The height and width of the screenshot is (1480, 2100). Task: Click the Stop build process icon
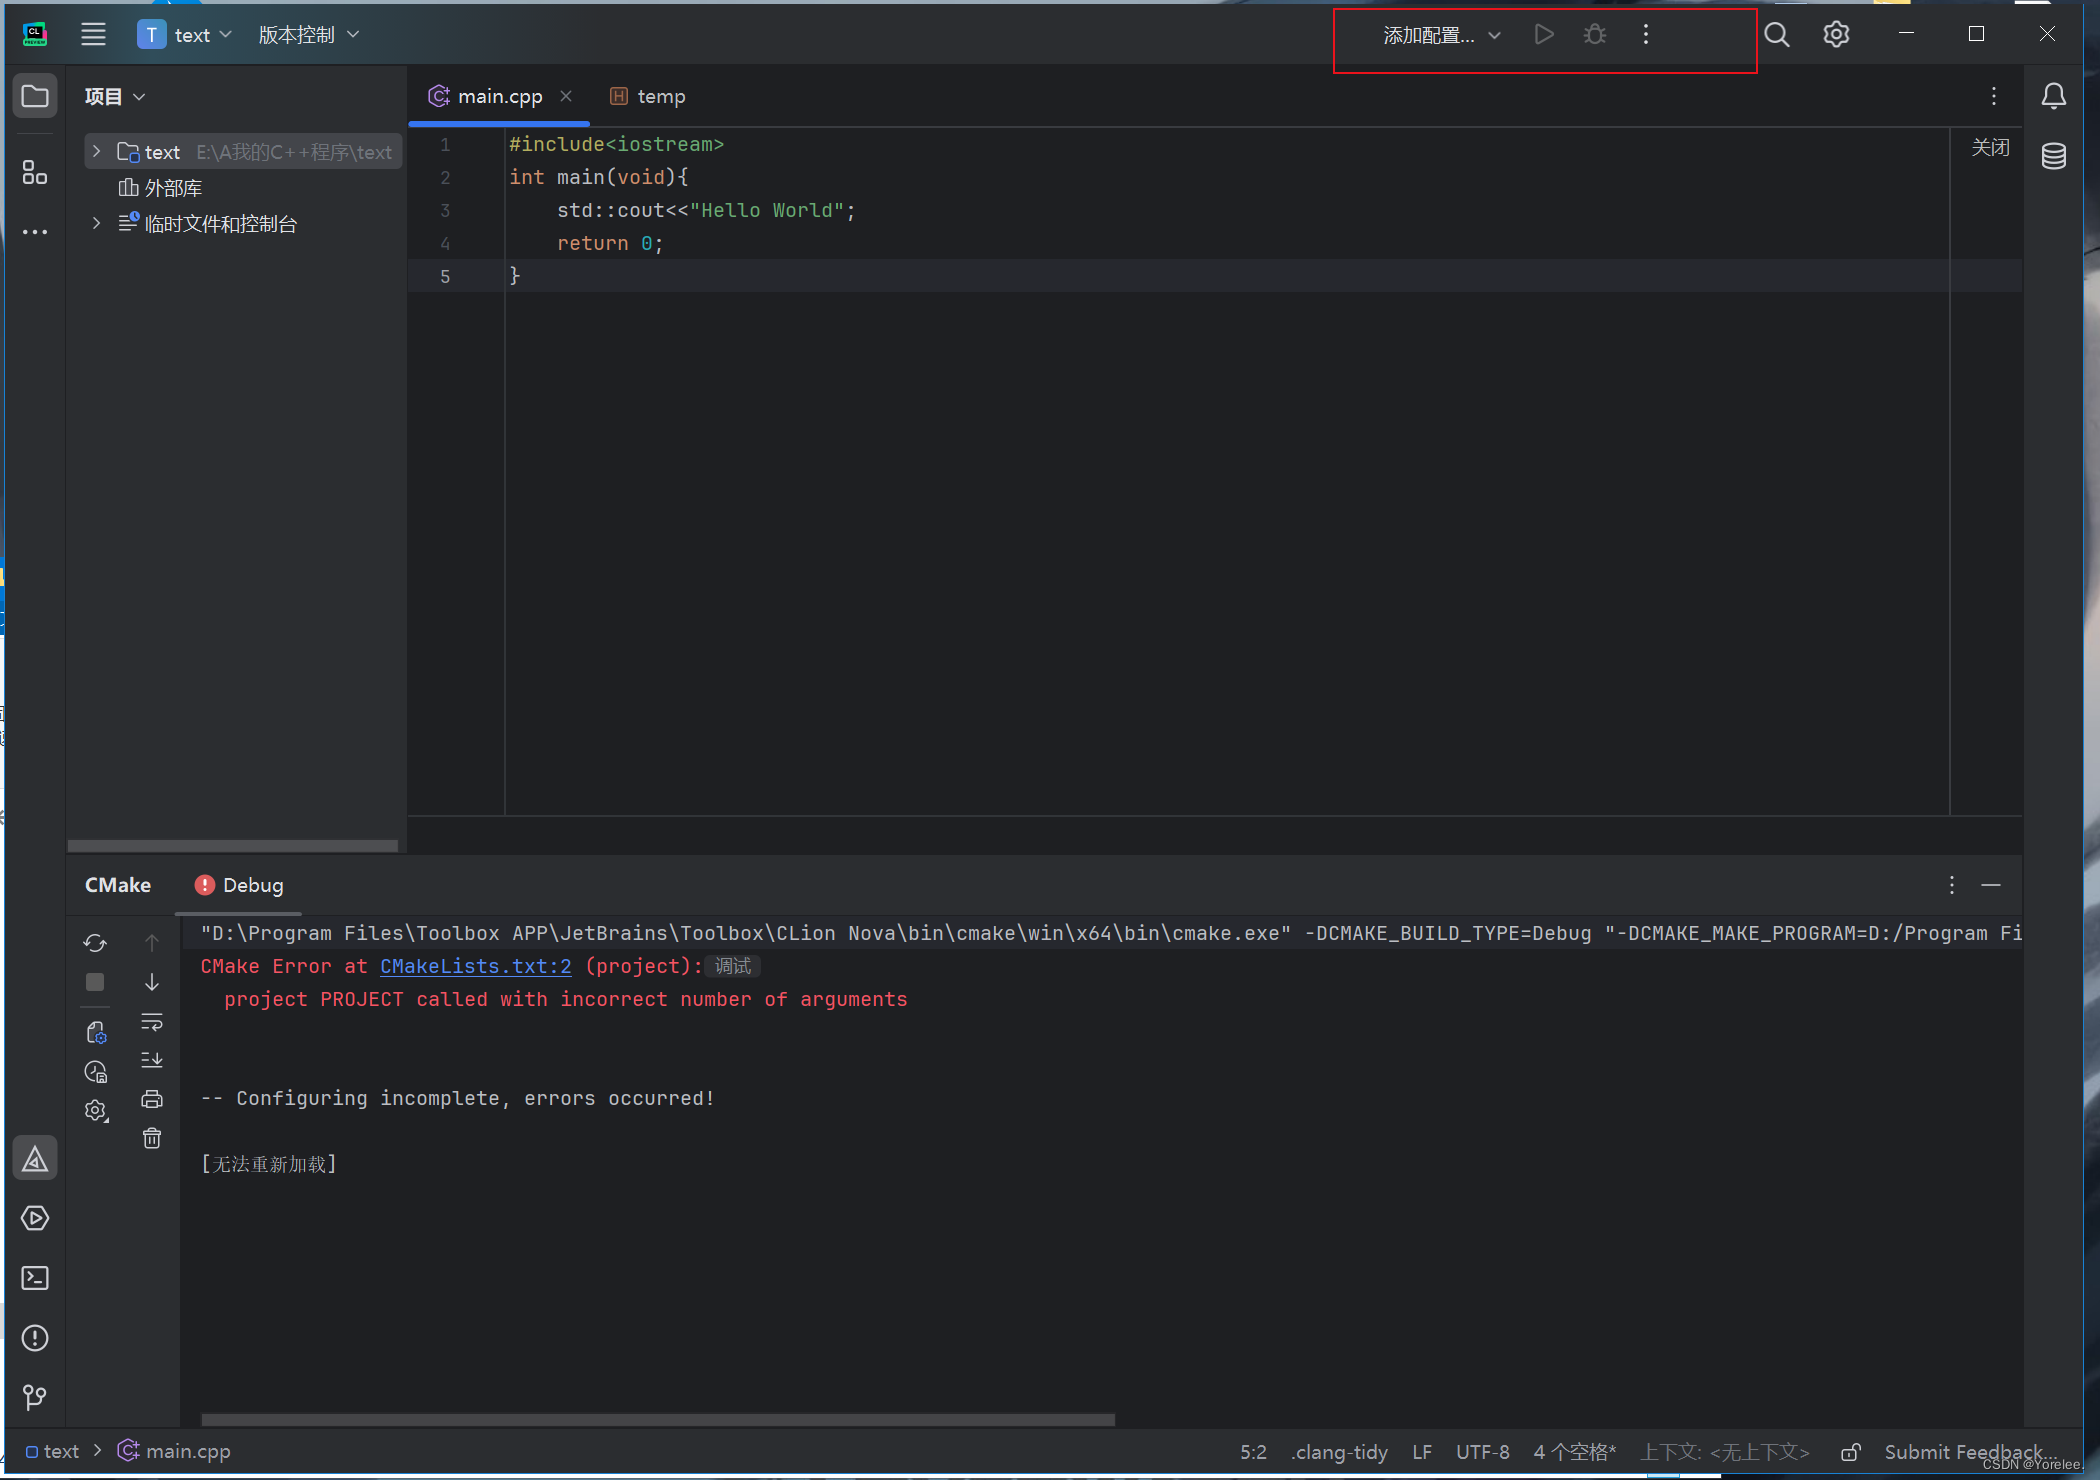[x=96, y=982]
